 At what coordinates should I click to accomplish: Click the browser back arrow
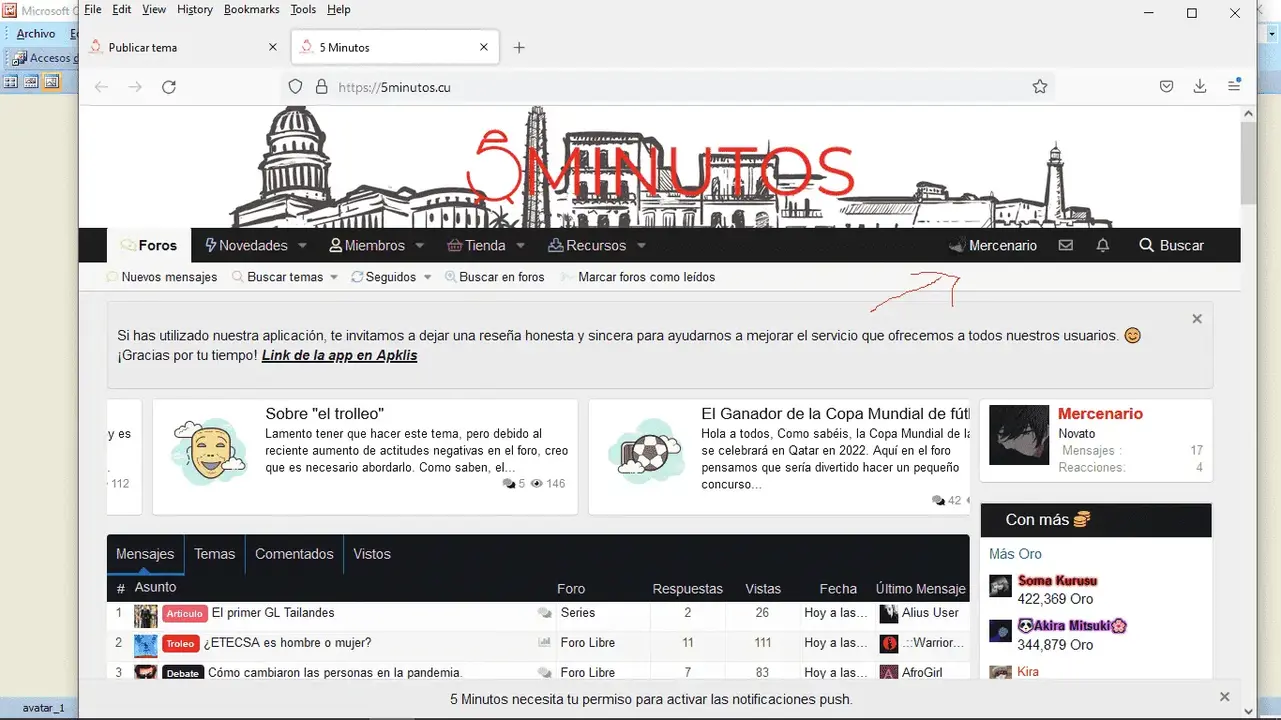[101, 87]
